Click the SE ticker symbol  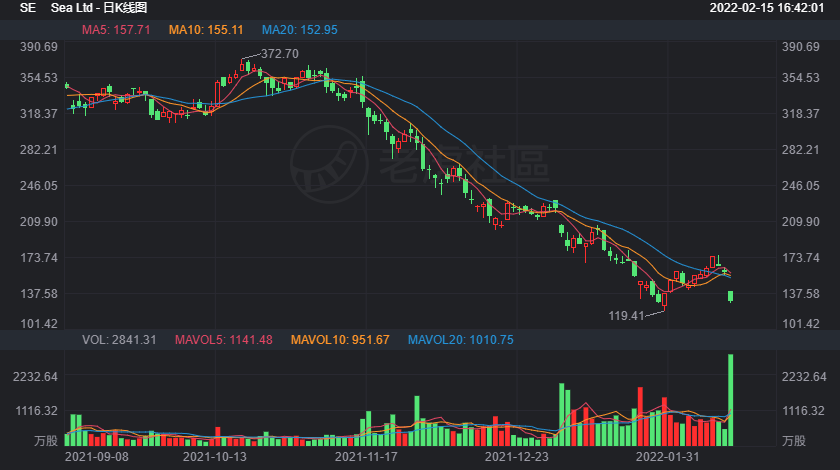(28, 8)
